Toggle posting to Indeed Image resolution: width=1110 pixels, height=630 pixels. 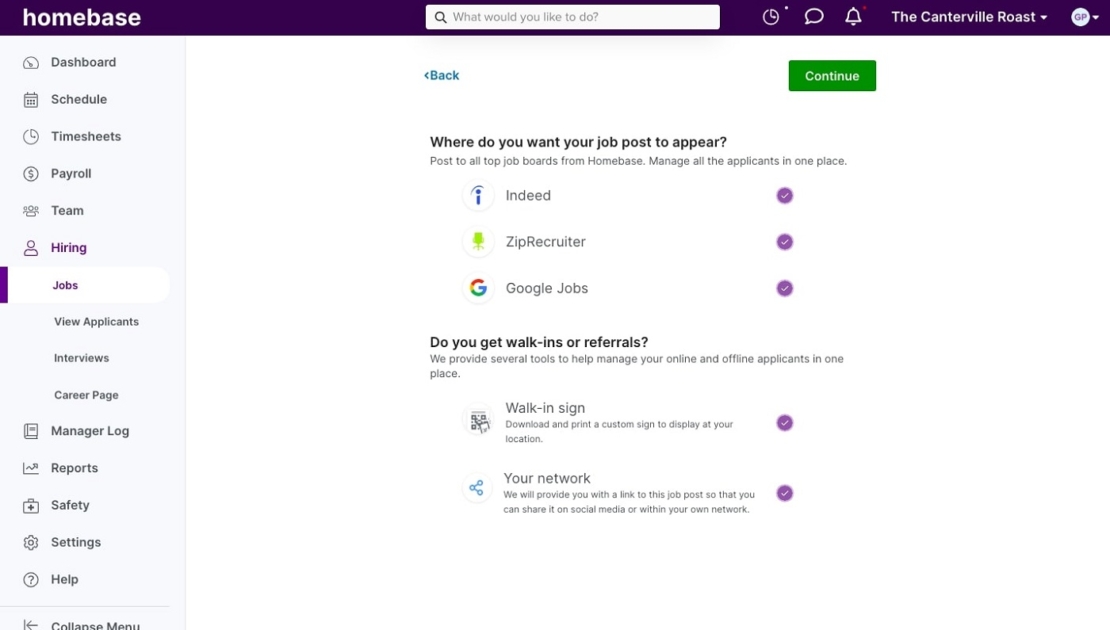click(784, 196)
